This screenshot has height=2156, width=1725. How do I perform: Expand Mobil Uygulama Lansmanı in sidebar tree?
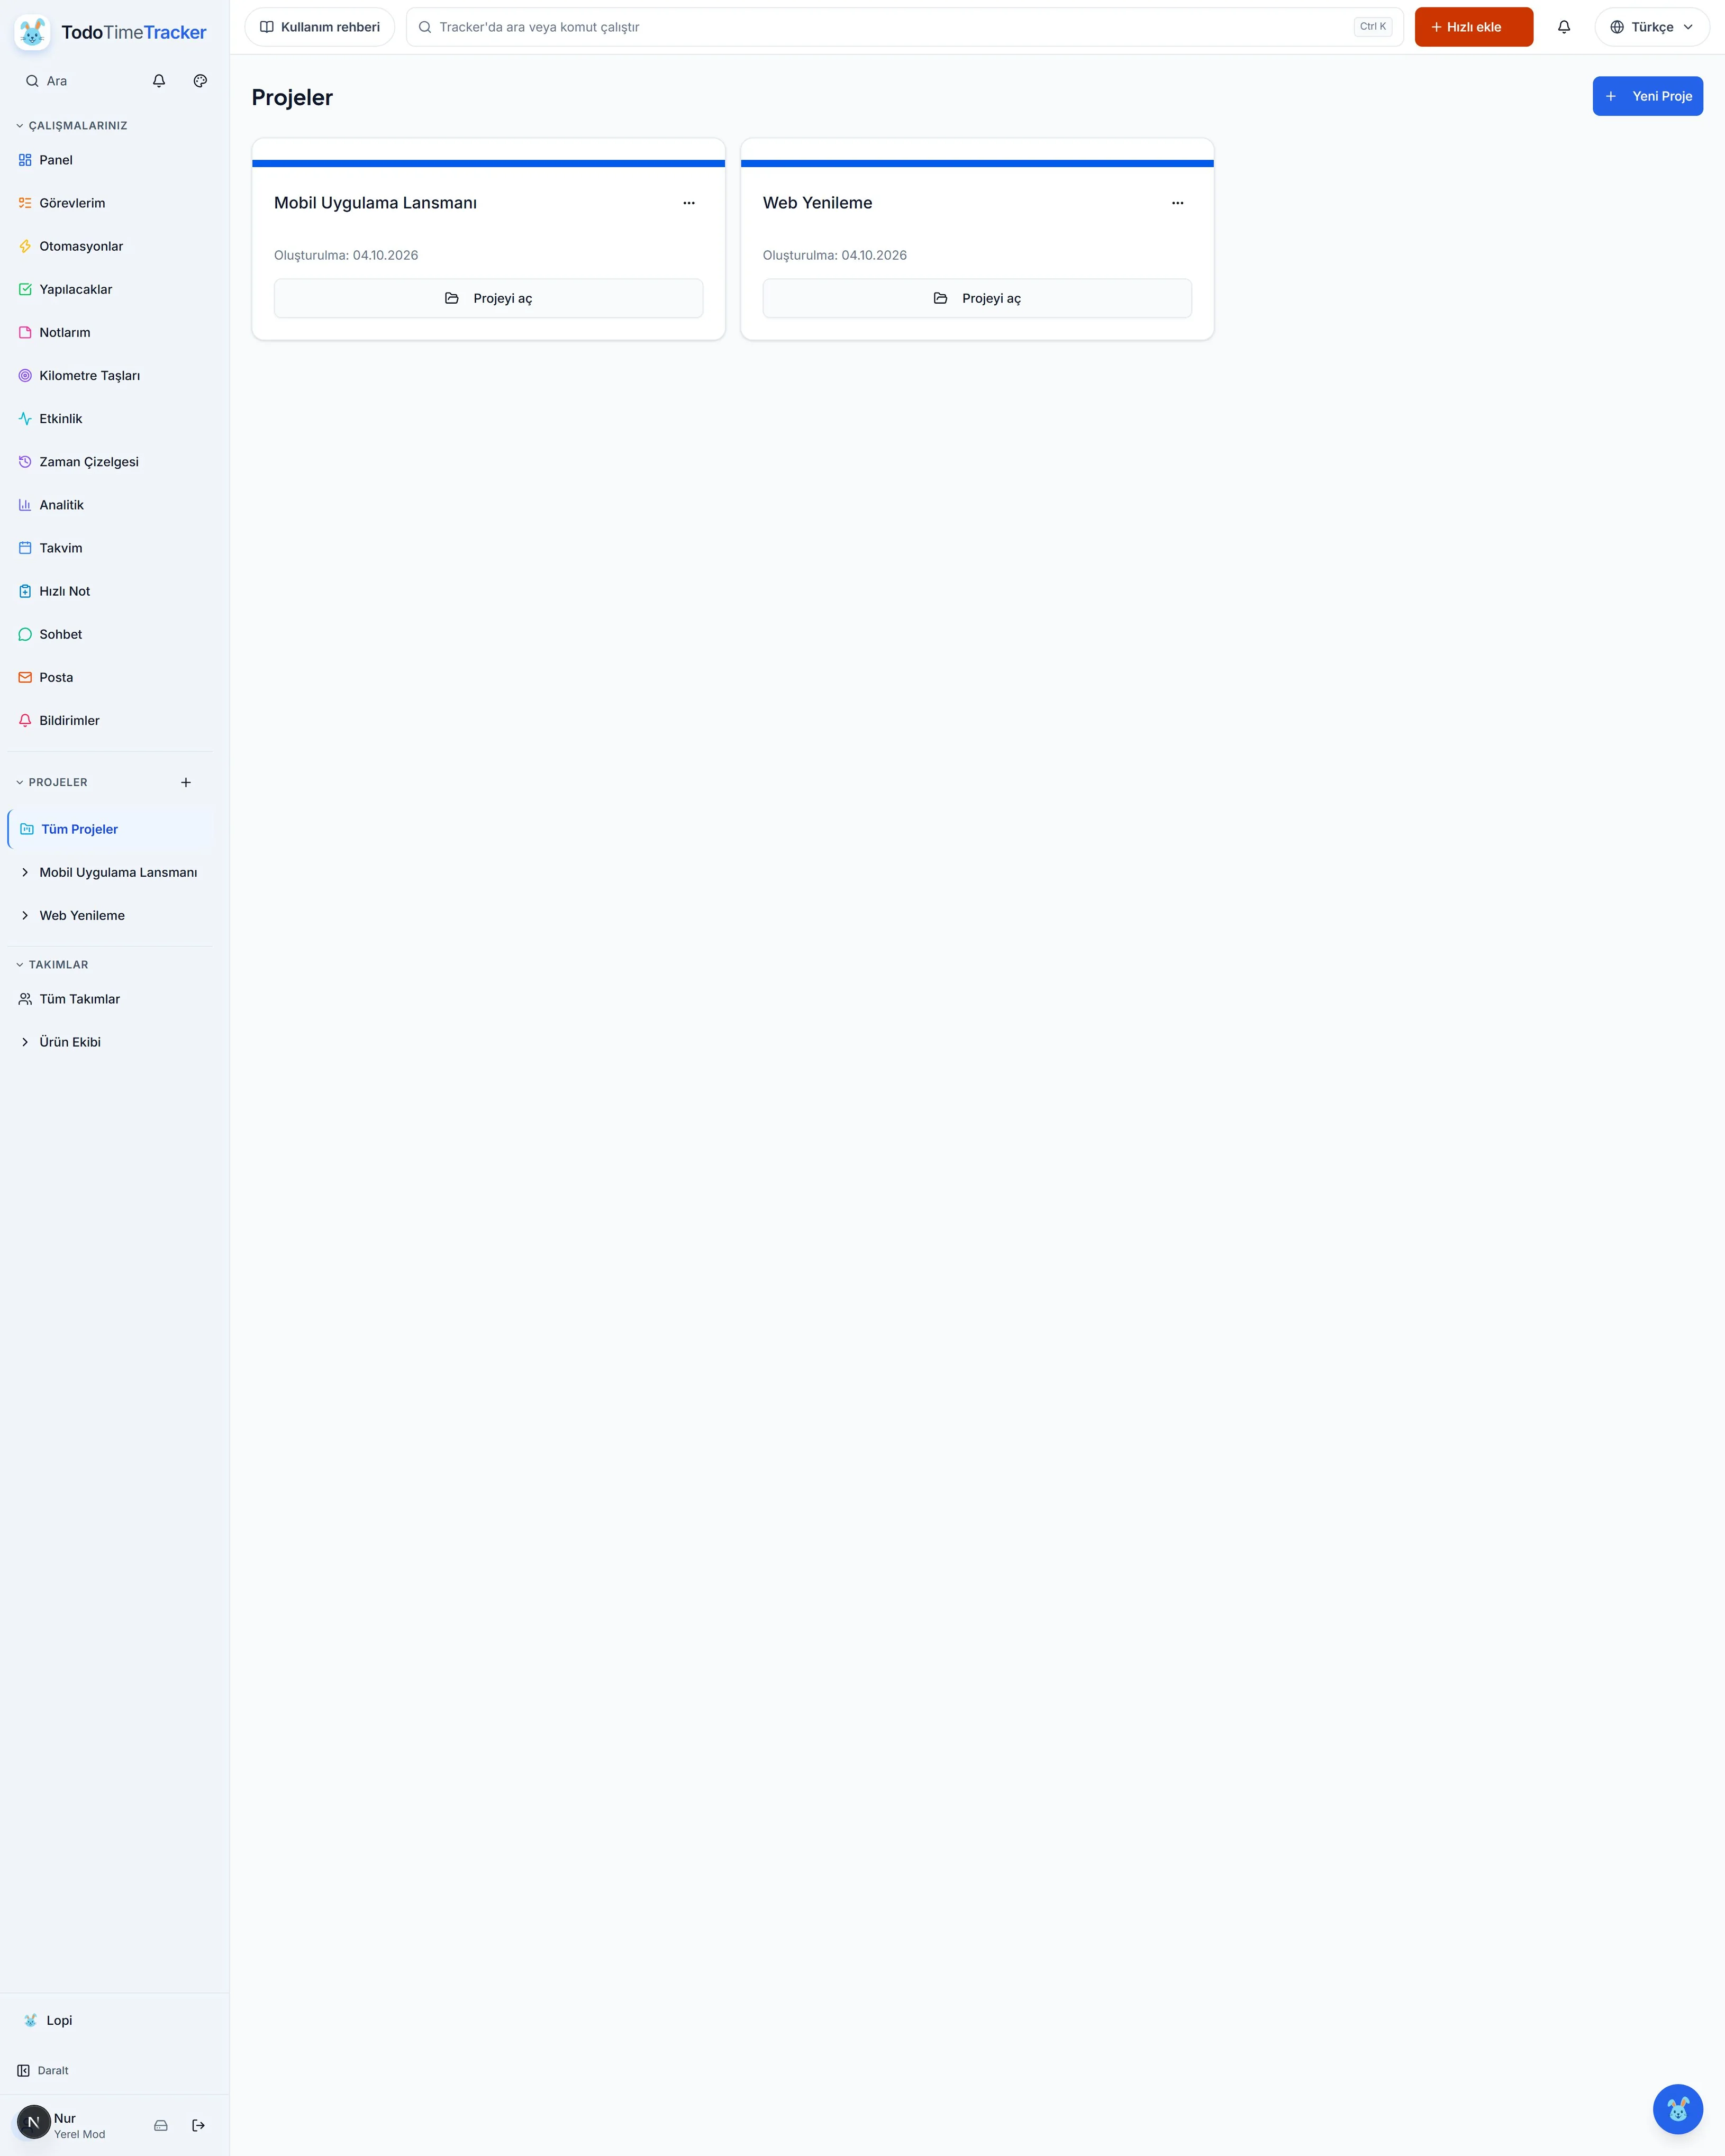click(x=25, y=872)
